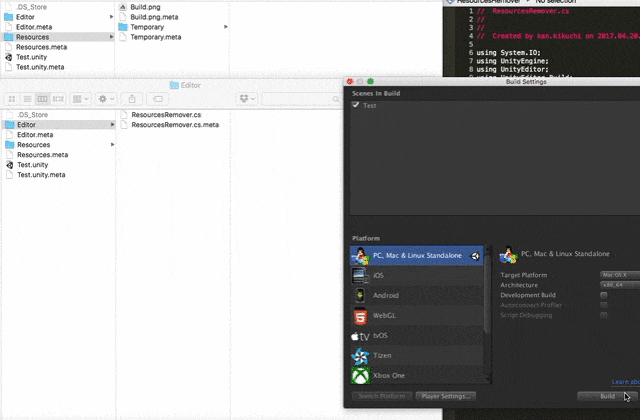Select the WebGL platform icon

[360, 316]
